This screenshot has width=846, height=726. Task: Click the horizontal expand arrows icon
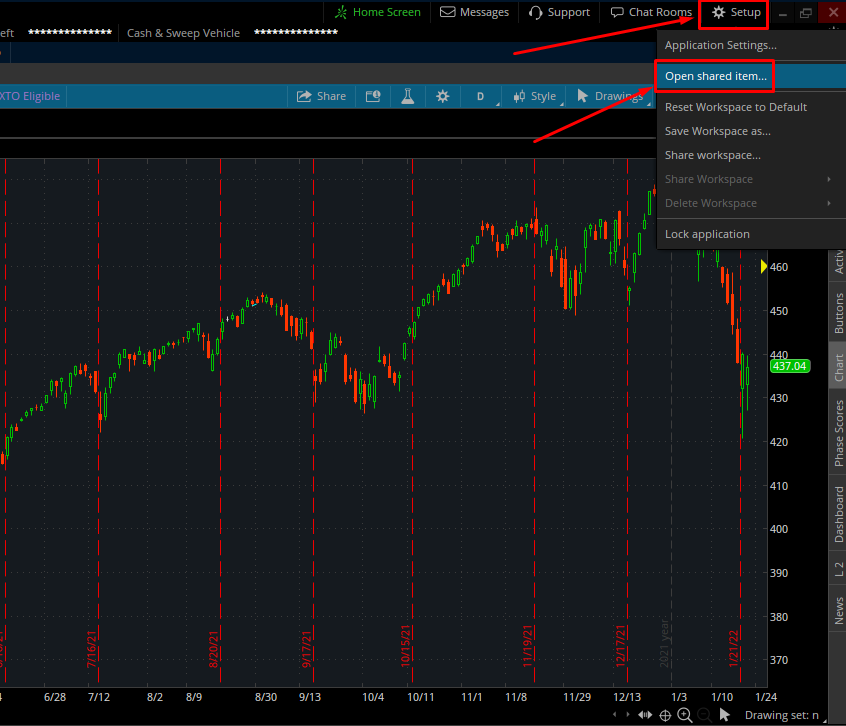point(645,715)
